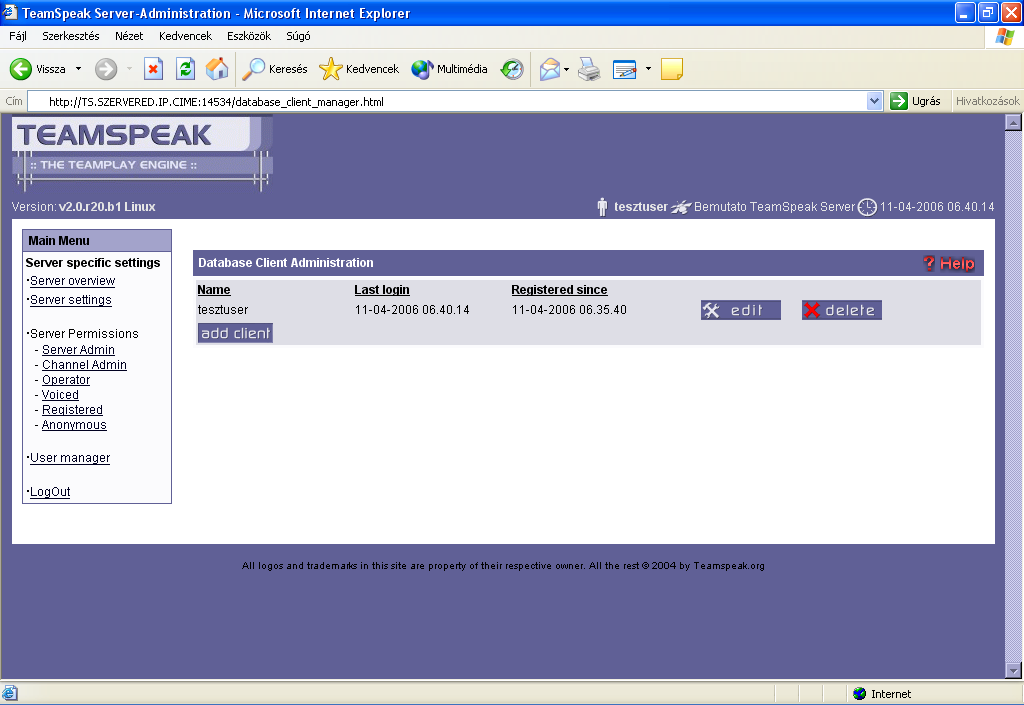The height and width of the screenshot is (705, 1024).
Task: Click the add client button
Action: click(235, 333)
